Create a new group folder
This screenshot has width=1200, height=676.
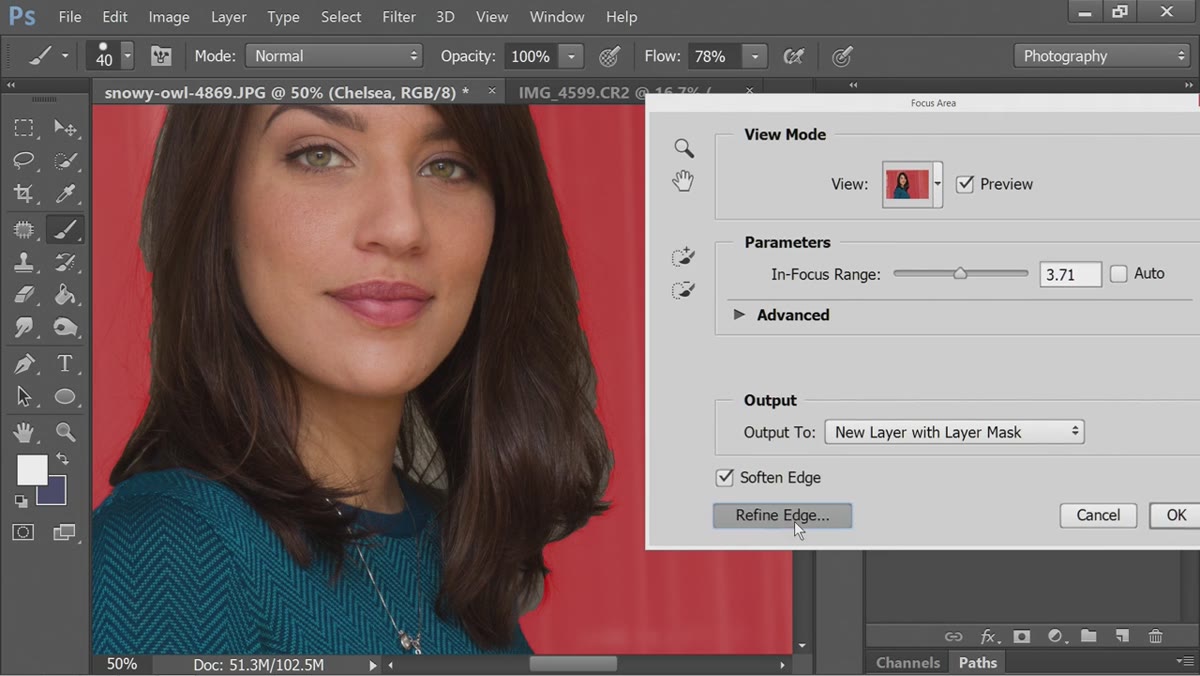click(x=1088, y=636)
